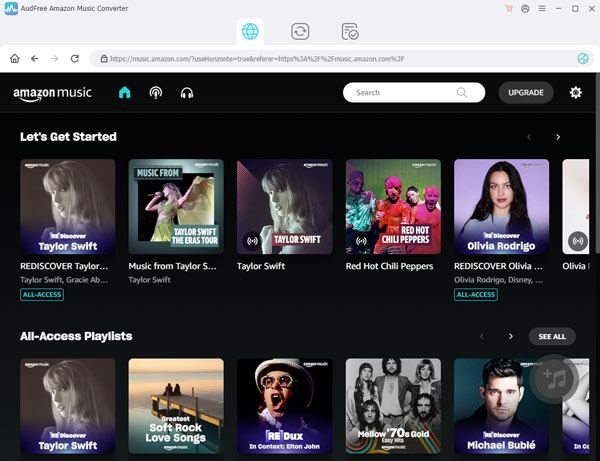600x461 pixels.
Task: Open the Library headphones icon
Action: point(187,93)
